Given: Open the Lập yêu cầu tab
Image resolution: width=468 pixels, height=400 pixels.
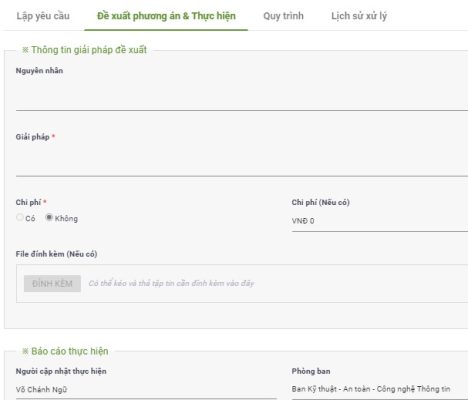Looking at the screenshot, I should point(43,16).
